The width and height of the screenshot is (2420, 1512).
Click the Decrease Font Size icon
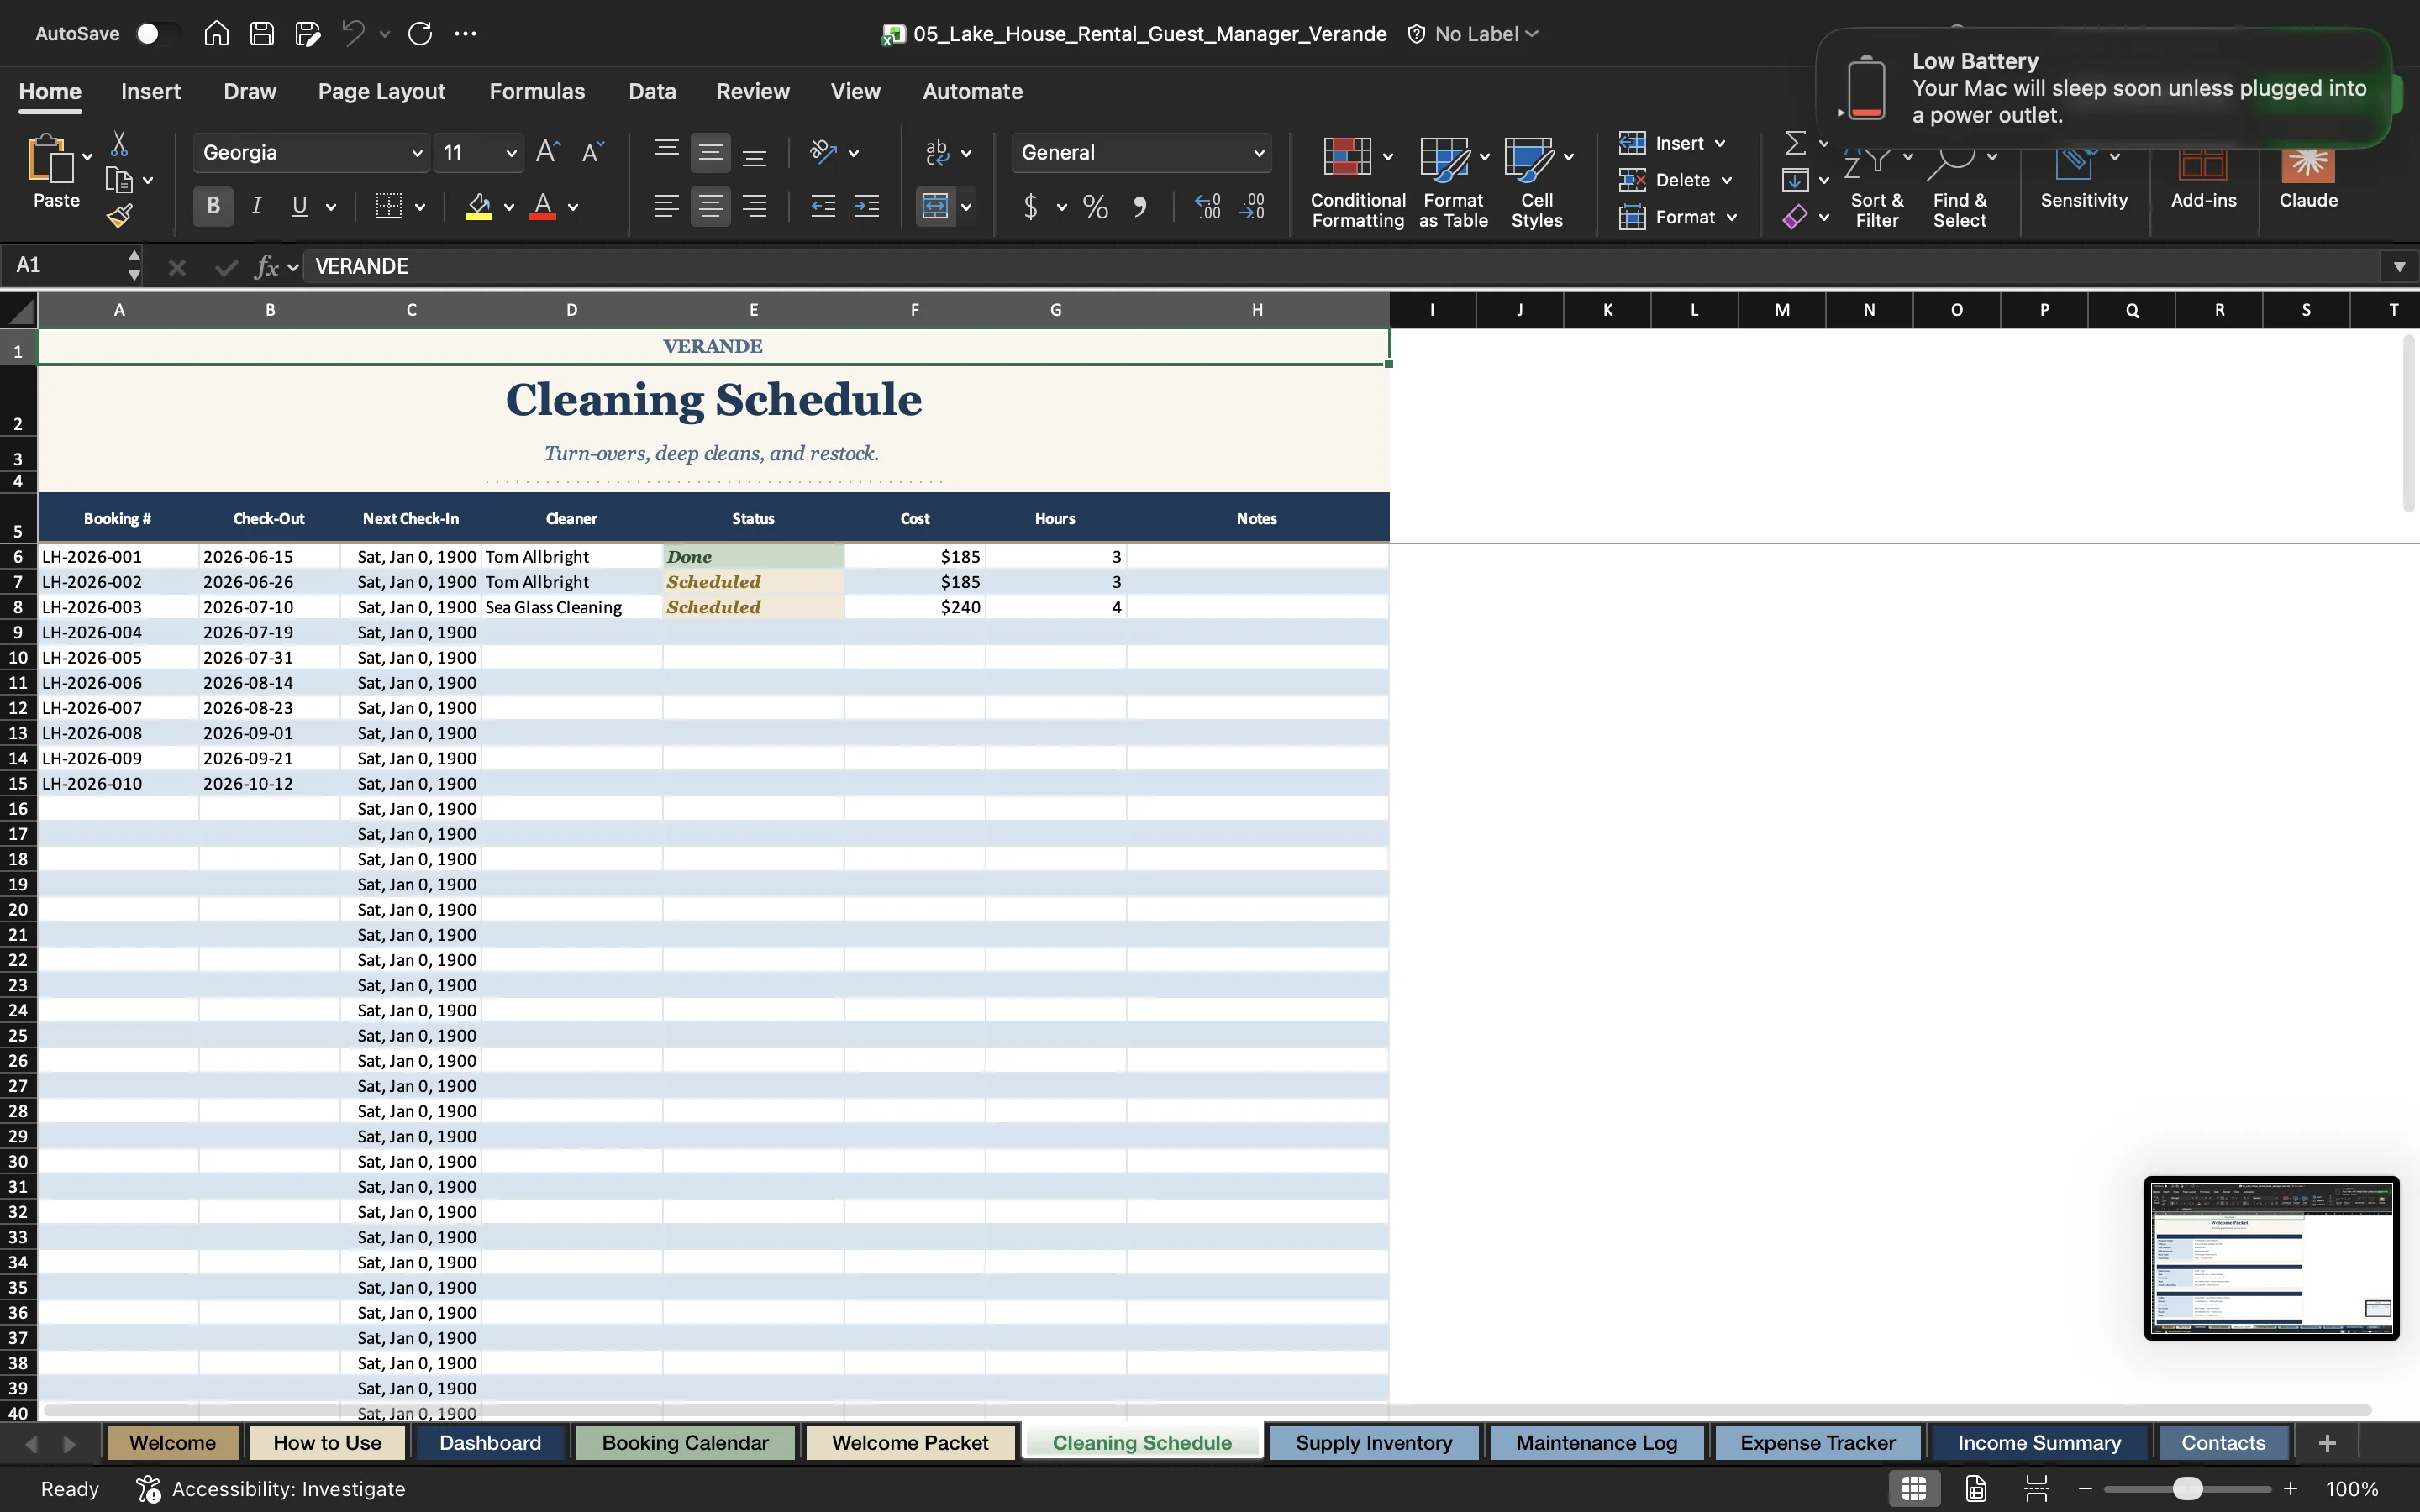(593, 152)
